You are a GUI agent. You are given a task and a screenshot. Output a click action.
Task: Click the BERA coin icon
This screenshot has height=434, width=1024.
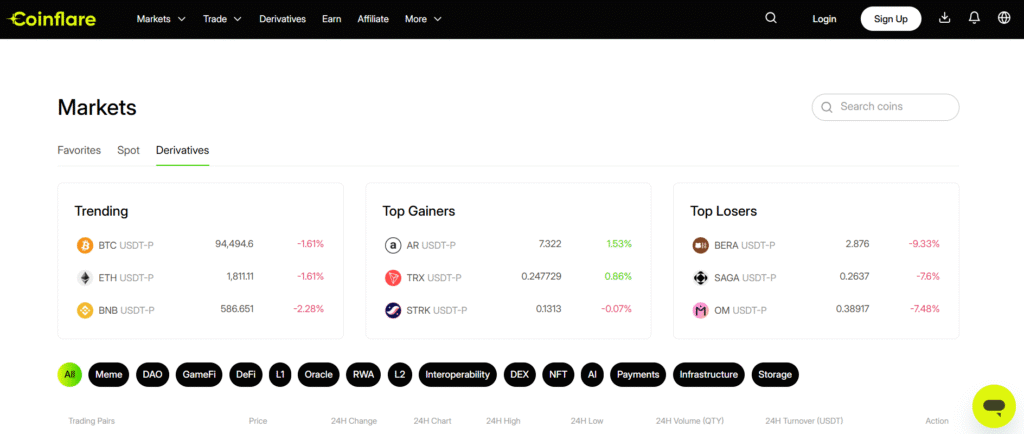[701, 245]
